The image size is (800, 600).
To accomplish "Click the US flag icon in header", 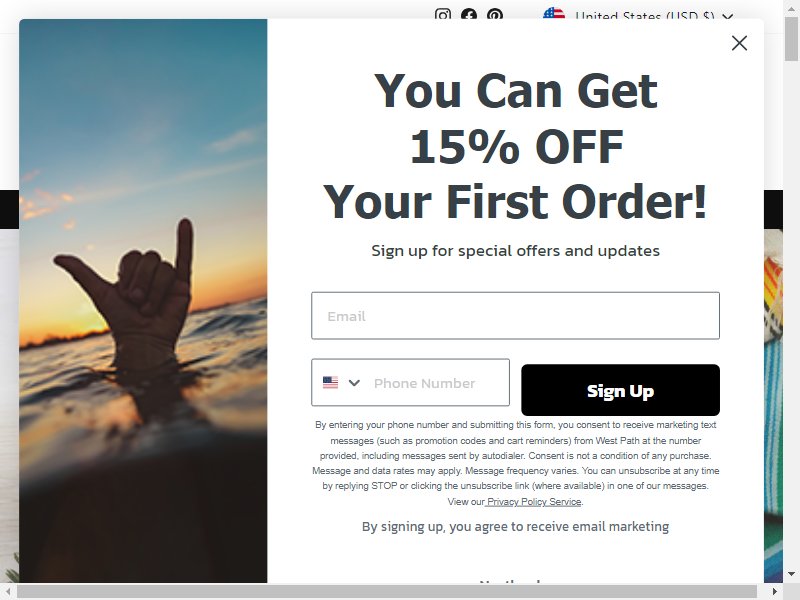I will click(x=554, y=14).
